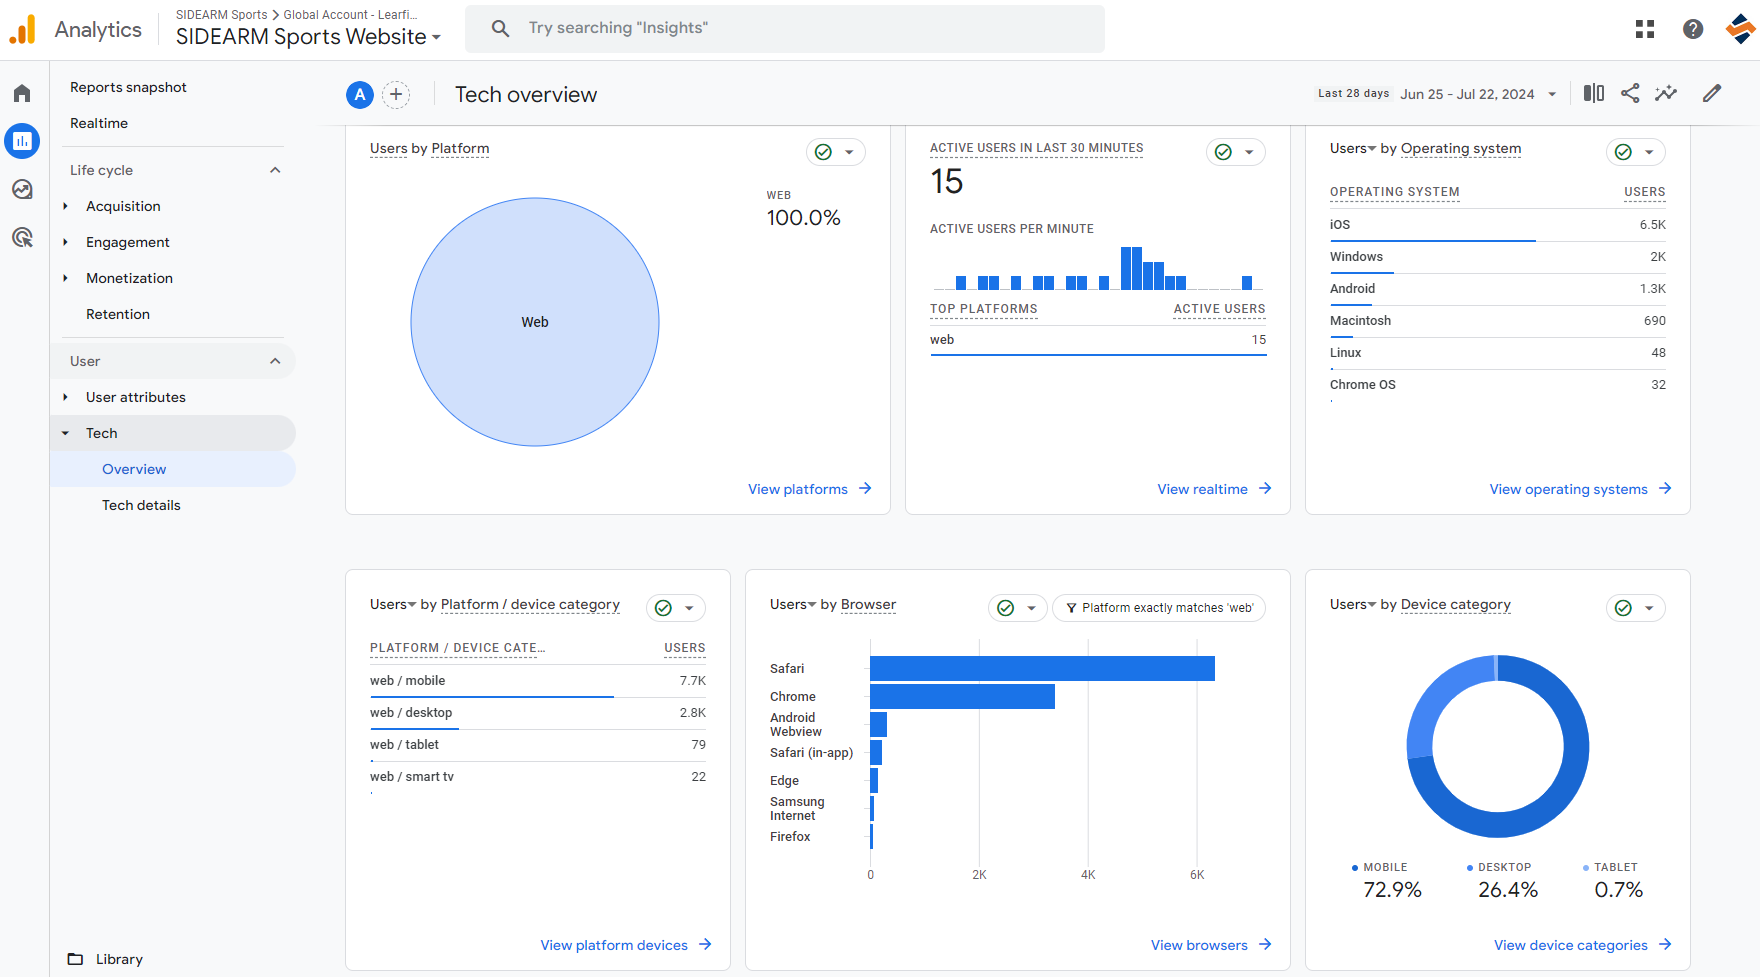Share this report icon

pos(1630,93)
